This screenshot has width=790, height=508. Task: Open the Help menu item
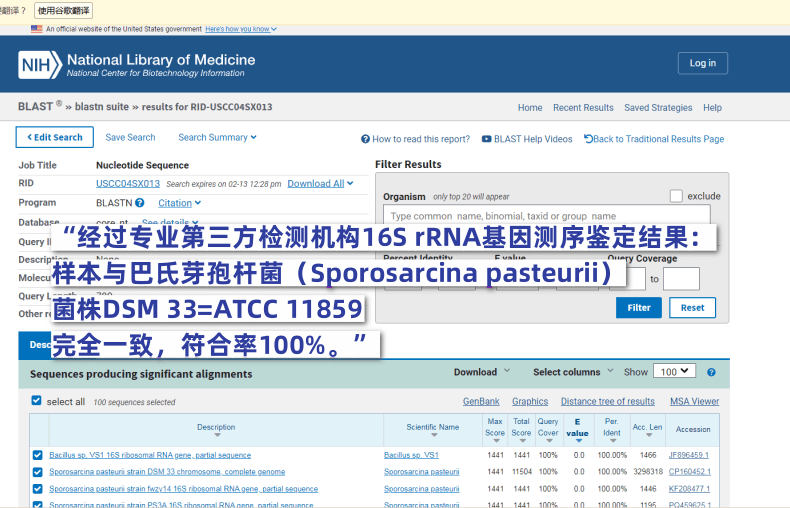pos(712,107)
